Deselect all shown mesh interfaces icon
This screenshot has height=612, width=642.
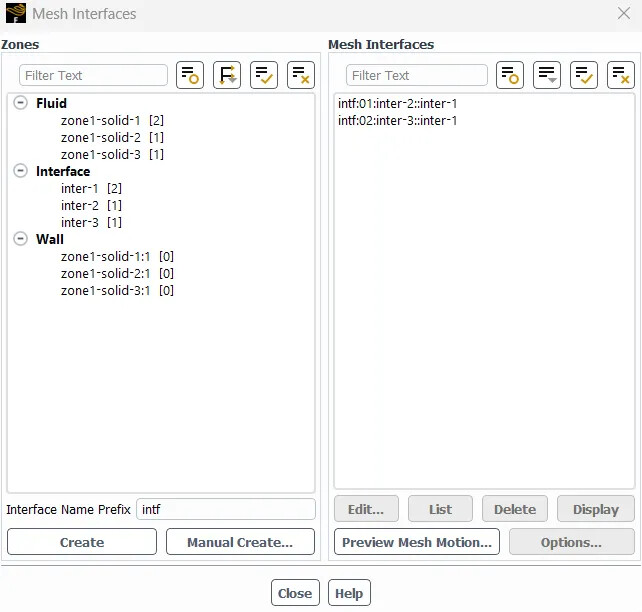[x=621, y=75]
